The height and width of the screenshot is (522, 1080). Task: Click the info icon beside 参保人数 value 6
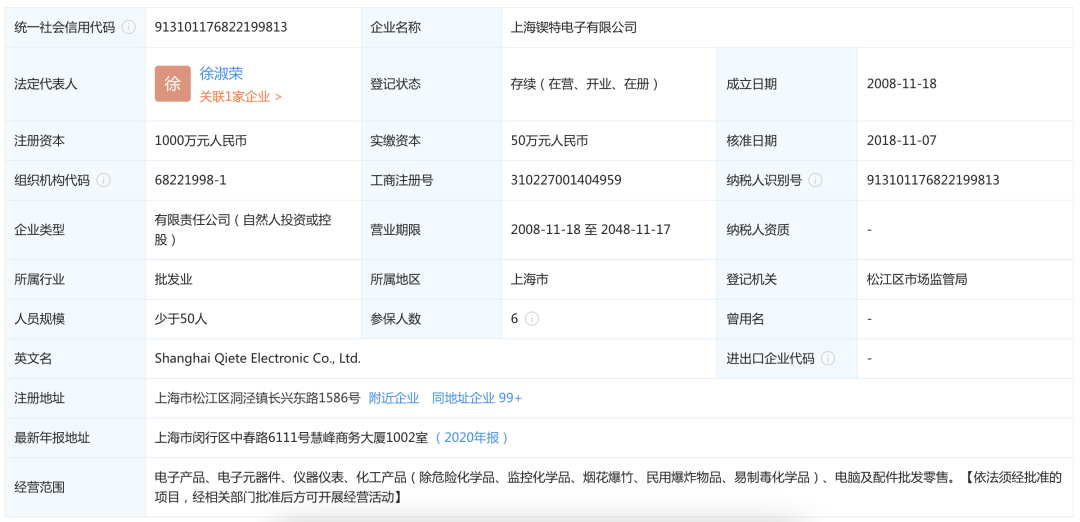pos(532,319)
